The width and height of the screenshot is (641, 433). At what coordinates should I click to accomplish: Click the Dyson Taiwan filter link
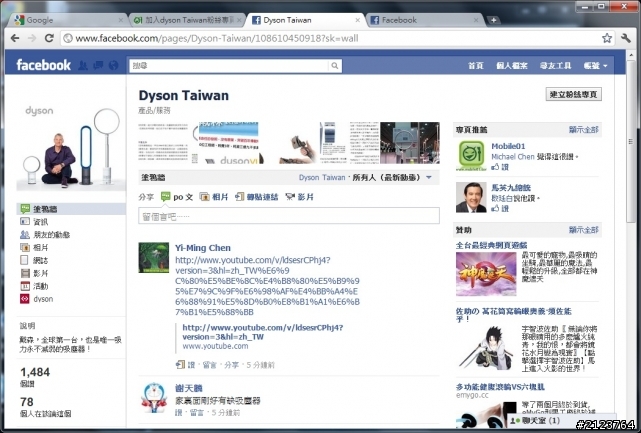pos(322,177)
